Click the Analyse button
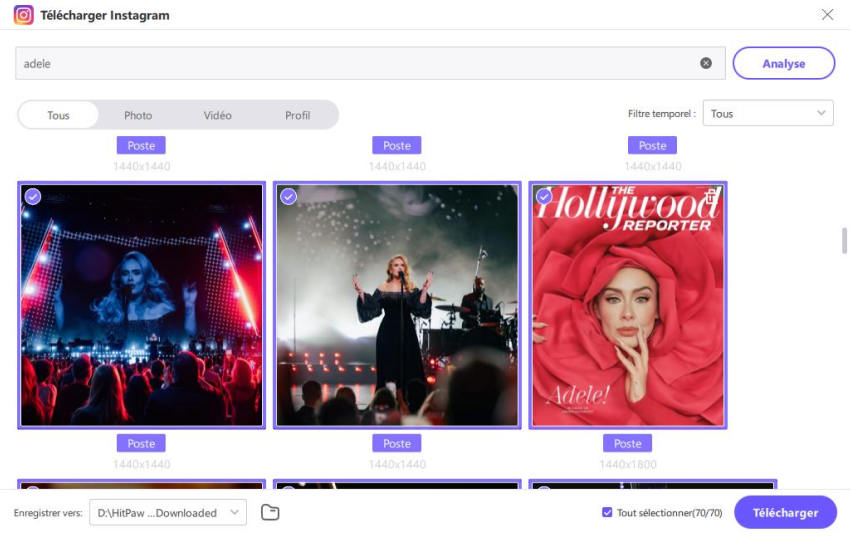This screenshot has height=536, width=851. click(x=783, y=63)
